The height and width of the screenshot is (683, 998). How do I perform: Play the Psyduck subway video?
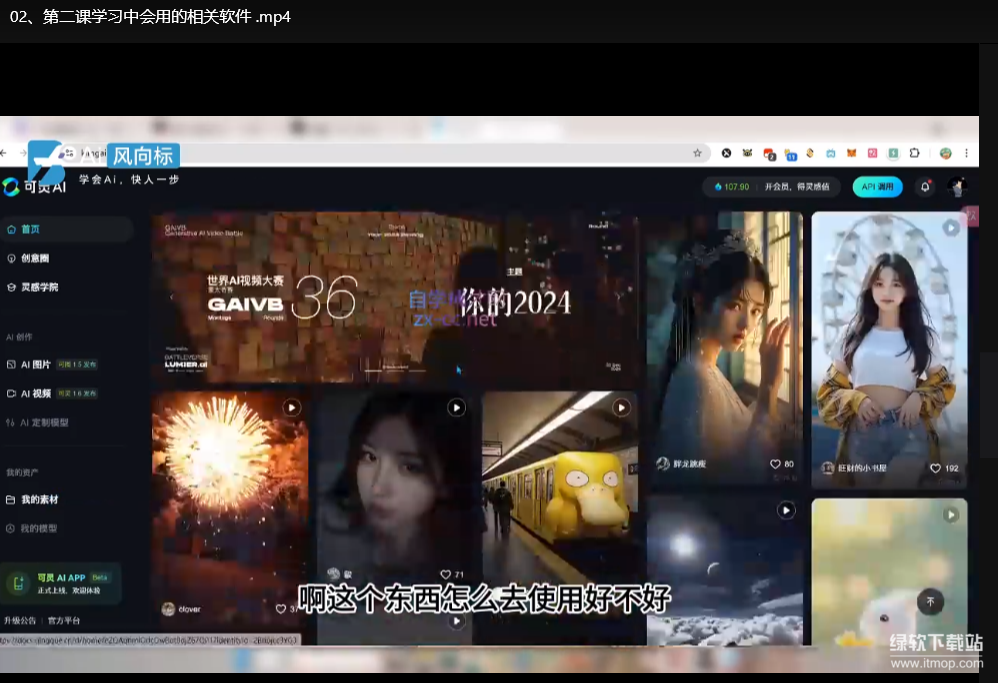621,407
